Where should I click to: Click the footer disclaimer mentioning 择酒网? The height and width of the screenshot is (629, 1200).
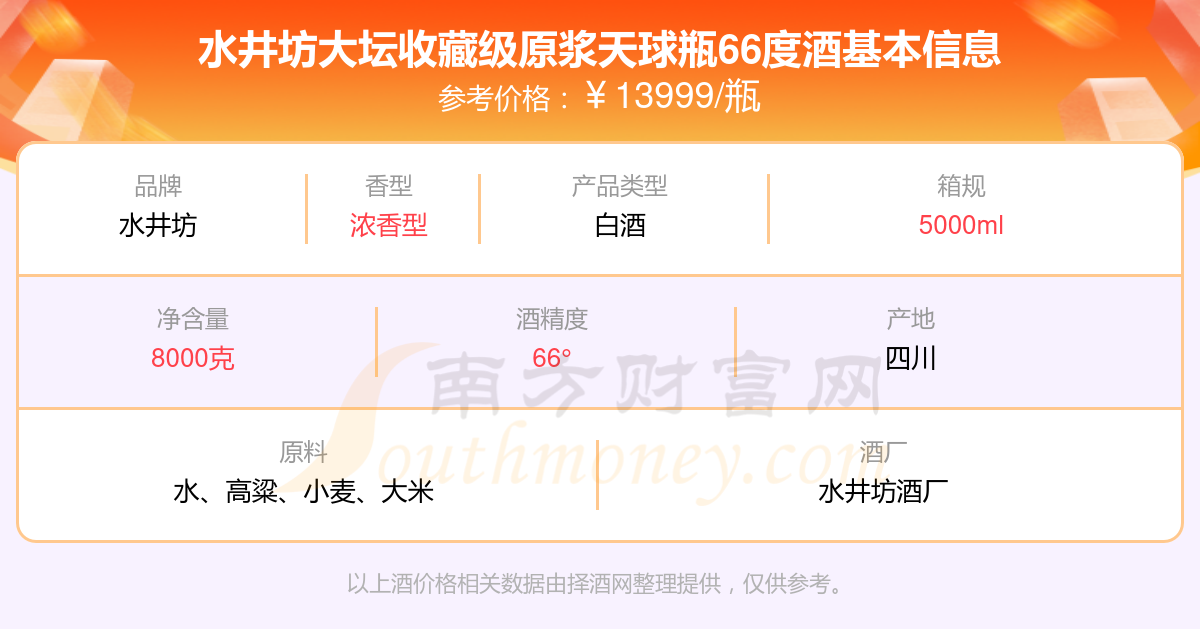(597, 584)
